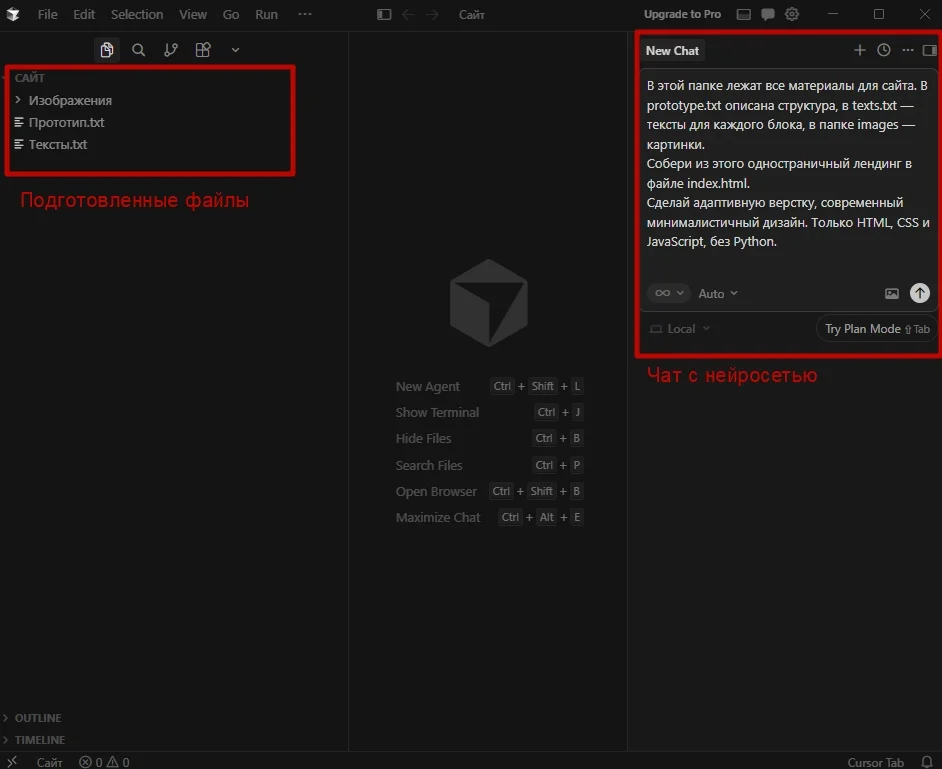Click the Сайт title search box
The height and width of the screenshot is (769, 942).
(x=472, y=14)
